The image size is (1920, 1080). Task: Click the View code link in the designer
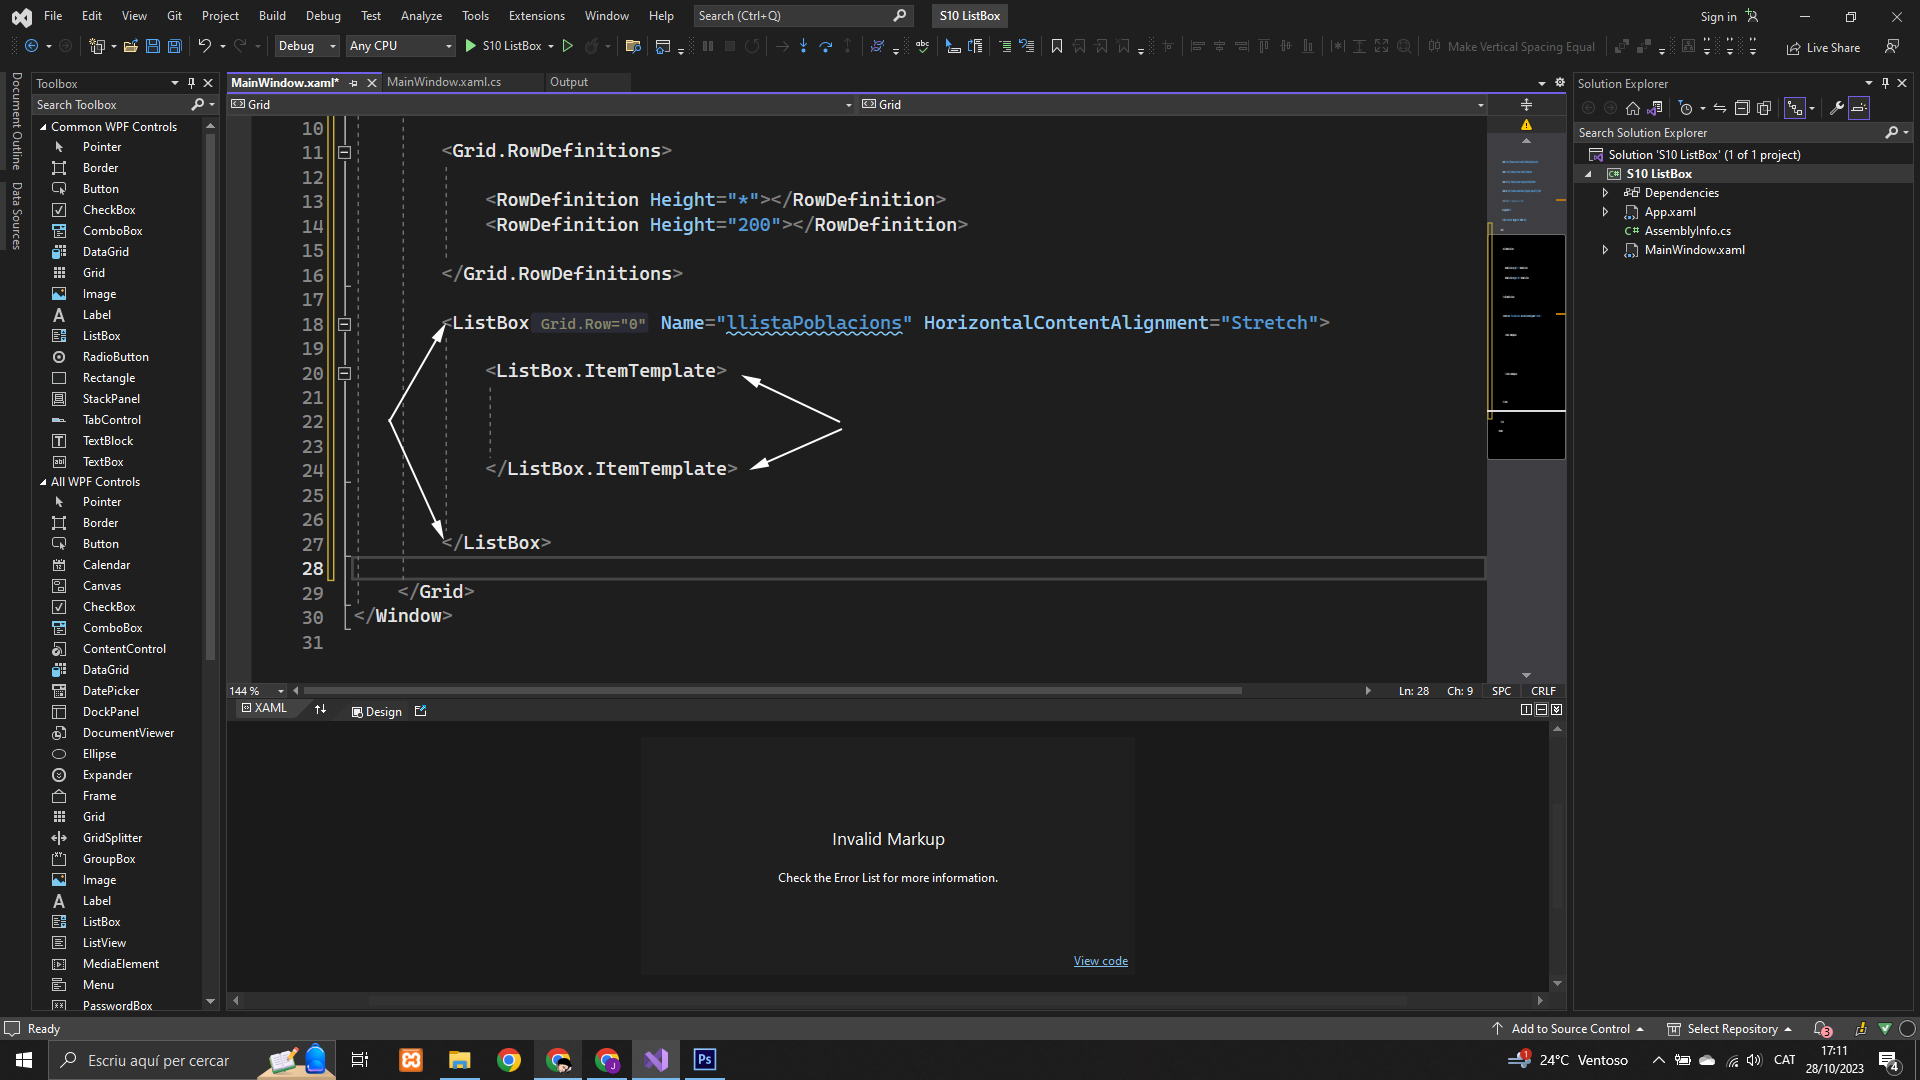(1100, 961)
